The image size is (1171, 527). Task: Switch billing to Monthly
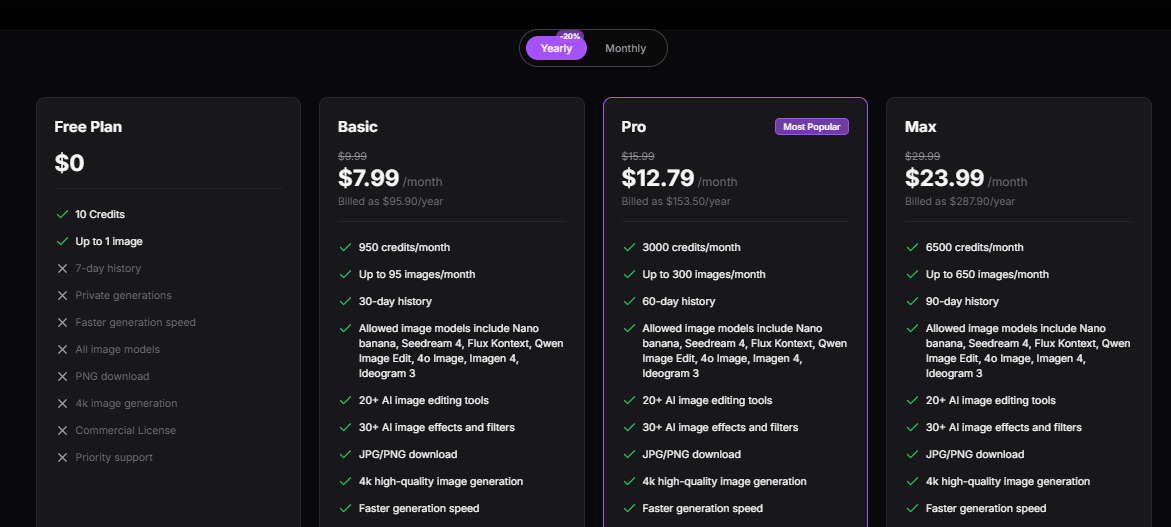coord(625,48)
